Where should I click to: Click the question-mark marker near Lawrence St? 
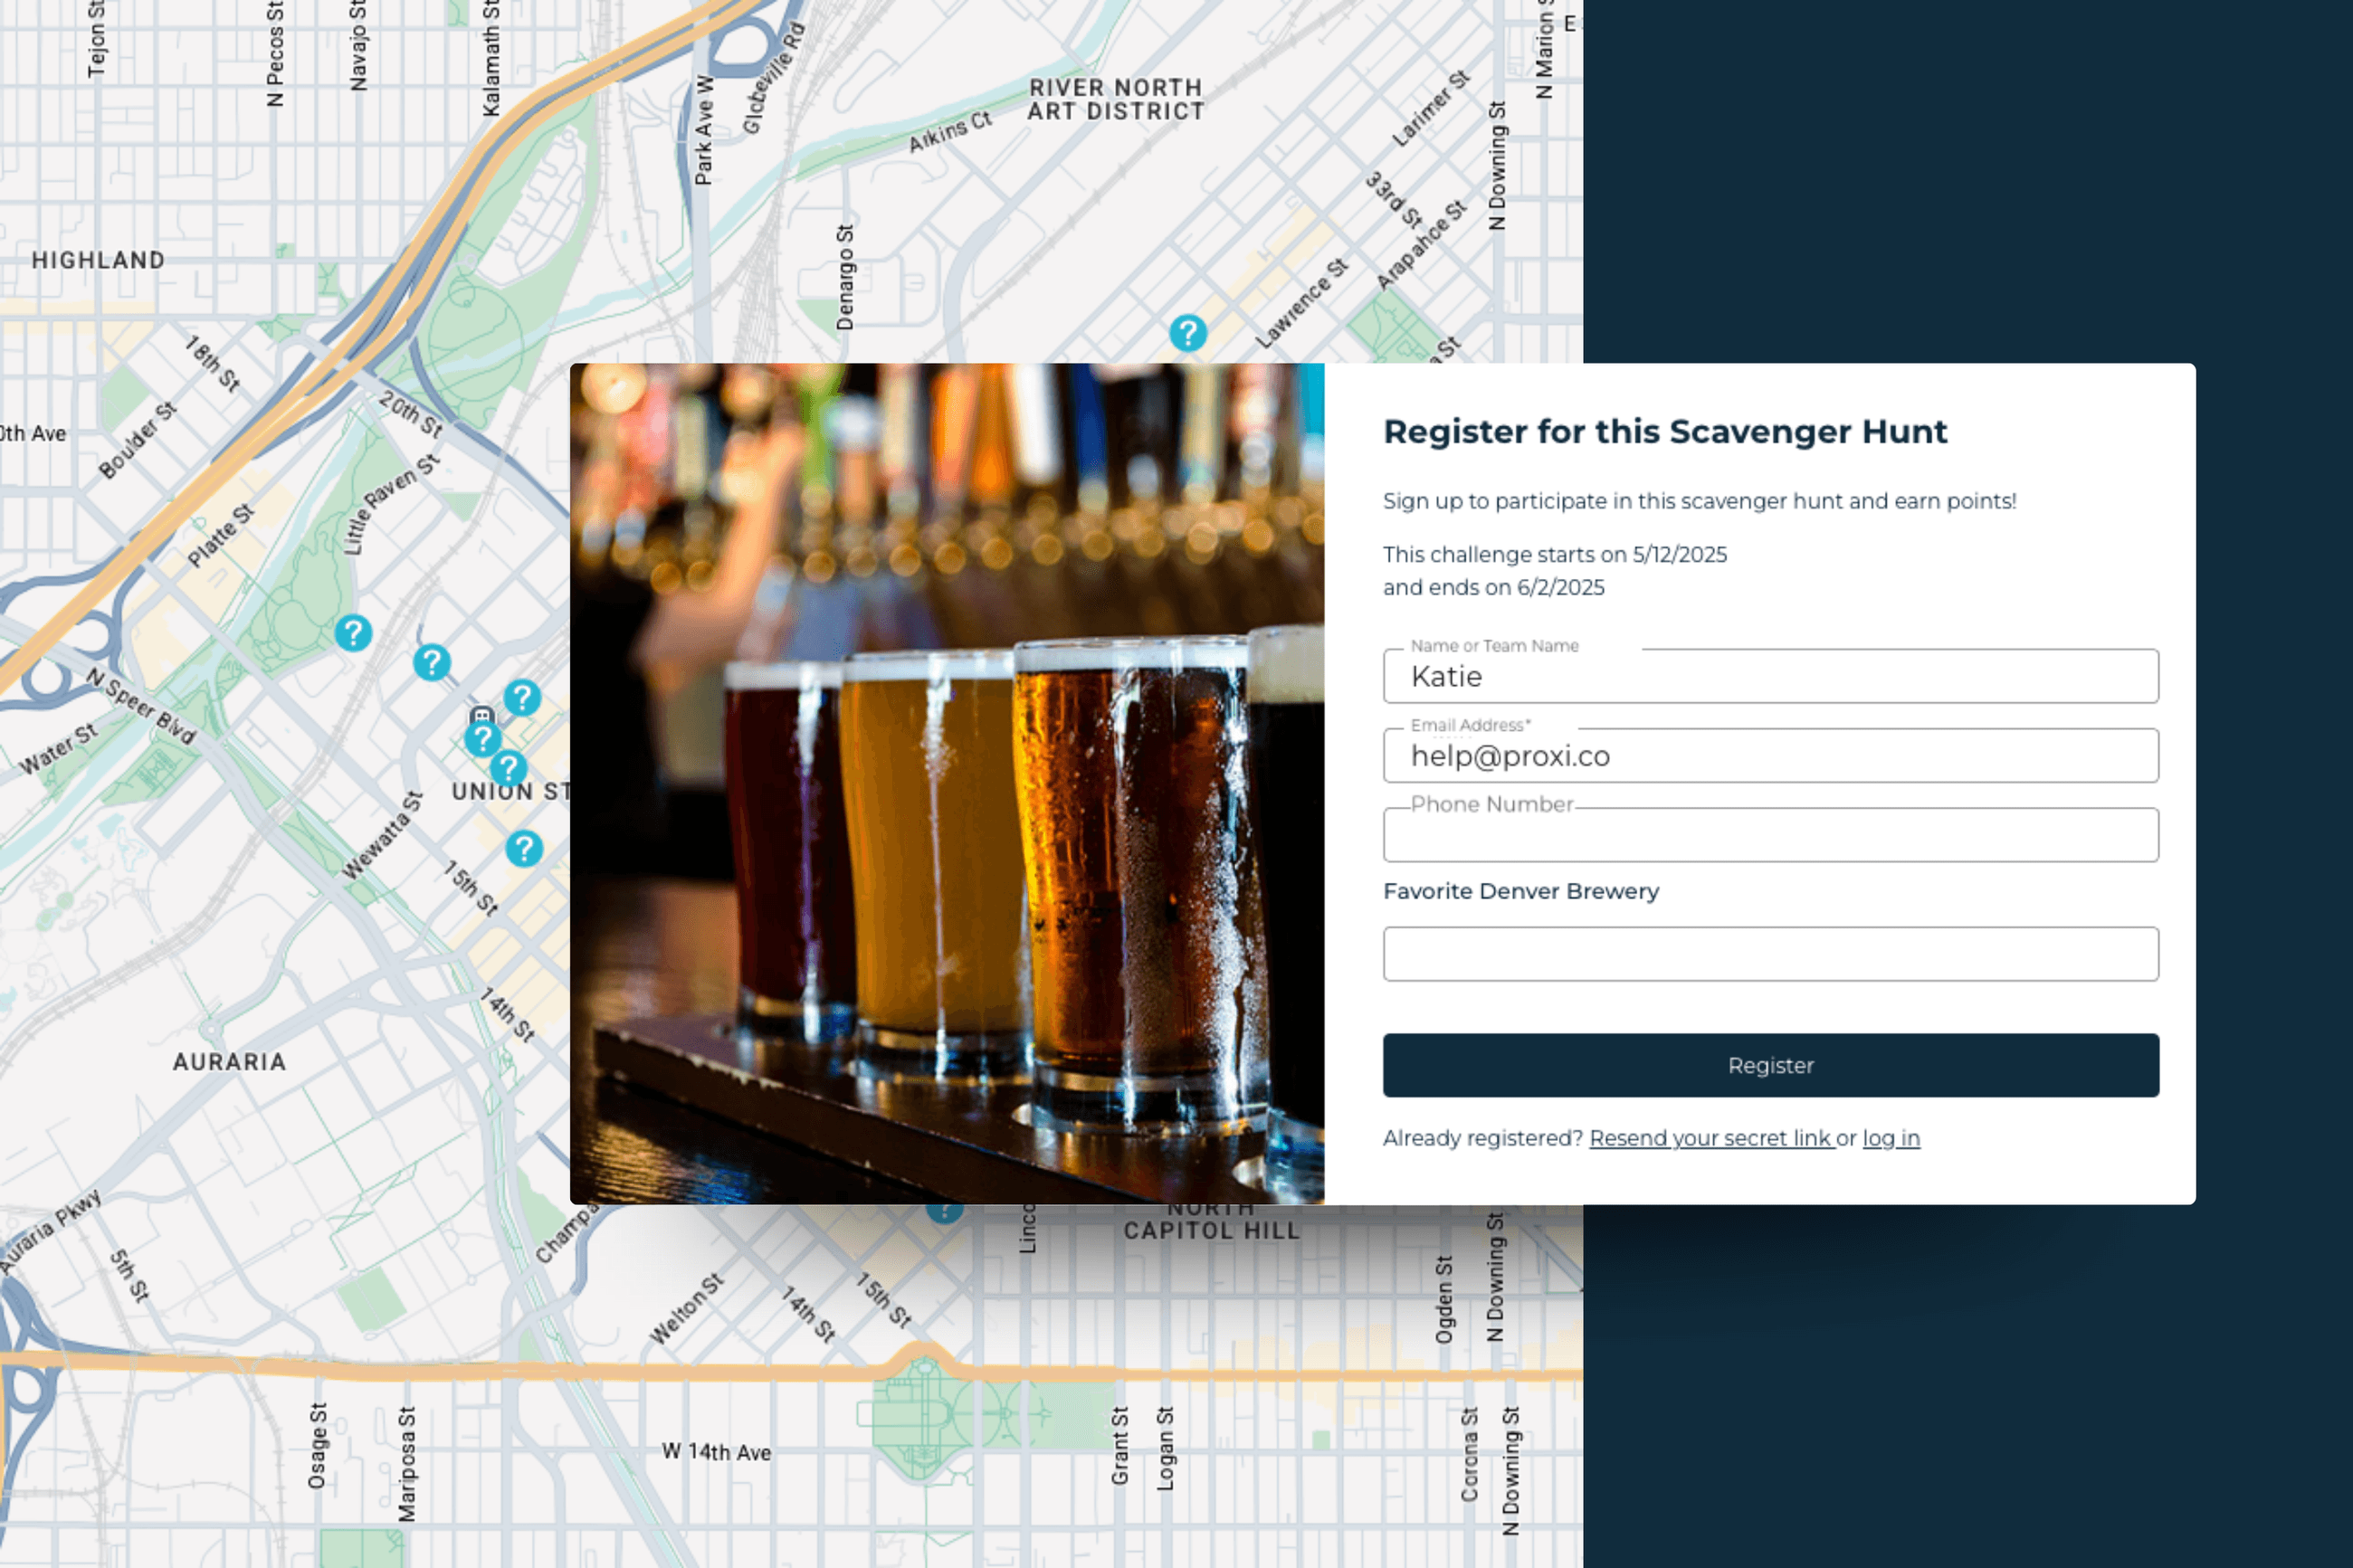1187,332
